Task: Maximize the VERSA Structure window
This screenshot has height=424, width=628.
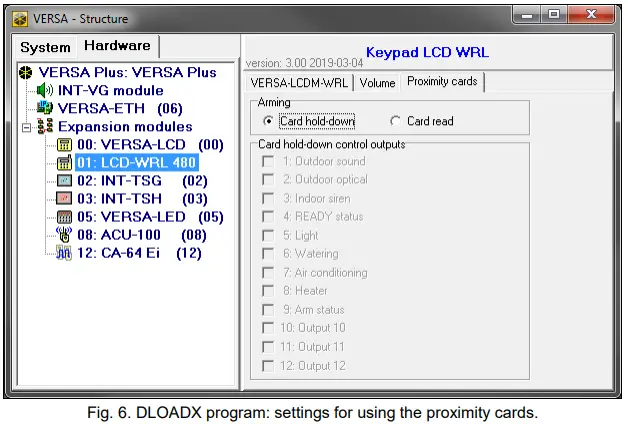Action: click(554, 15)
